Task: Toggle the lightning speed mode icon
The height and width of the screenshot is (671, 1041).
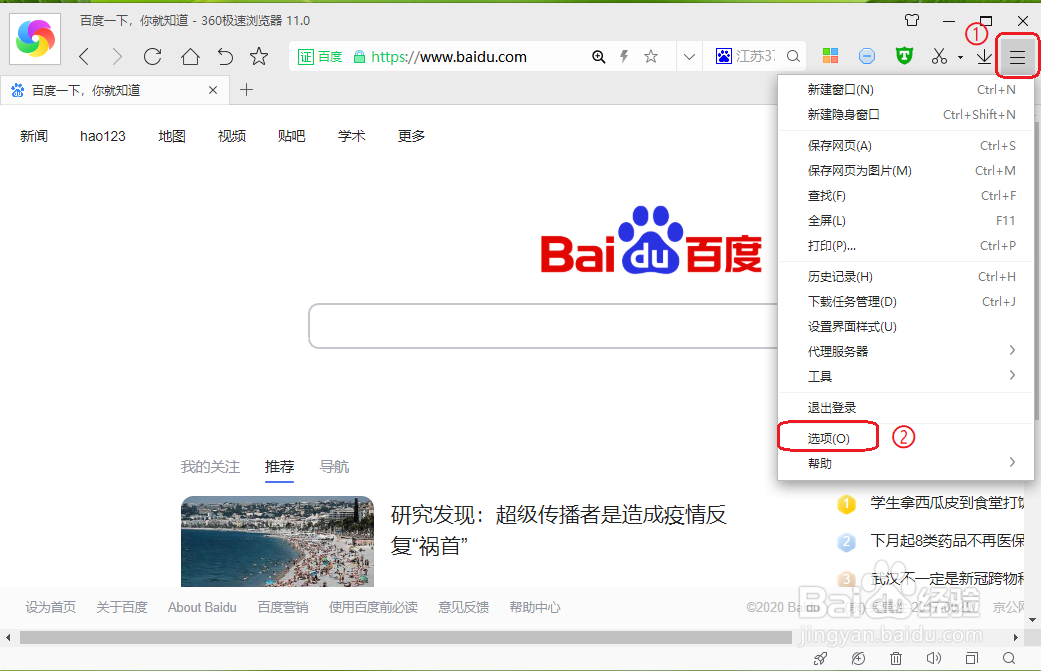Action: [624, 57]
